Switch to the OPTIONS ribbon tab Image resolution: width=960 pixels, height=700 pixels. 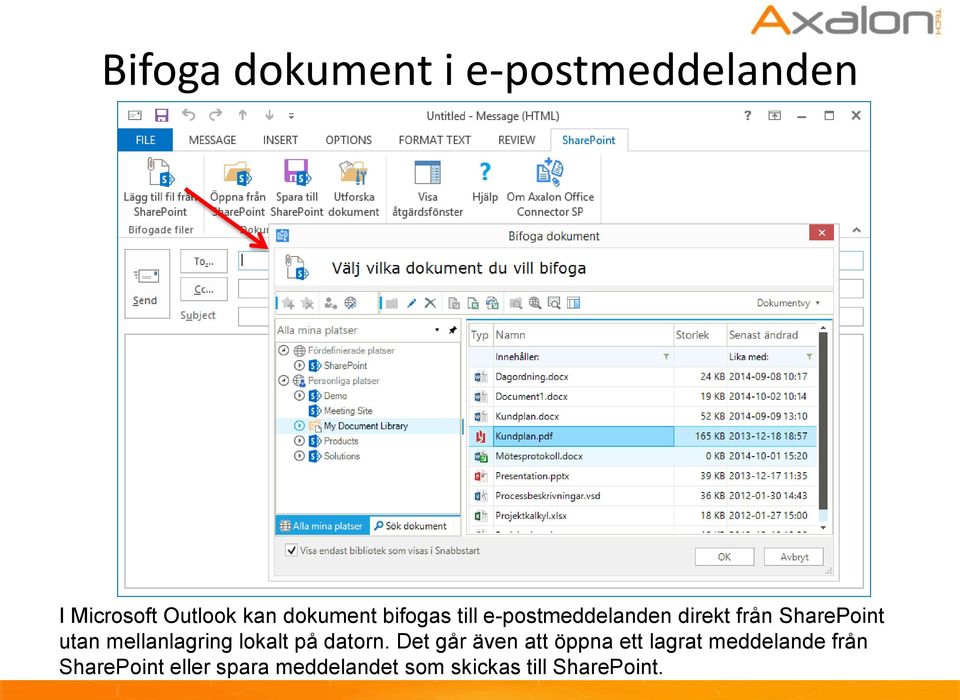pos(348,140)
